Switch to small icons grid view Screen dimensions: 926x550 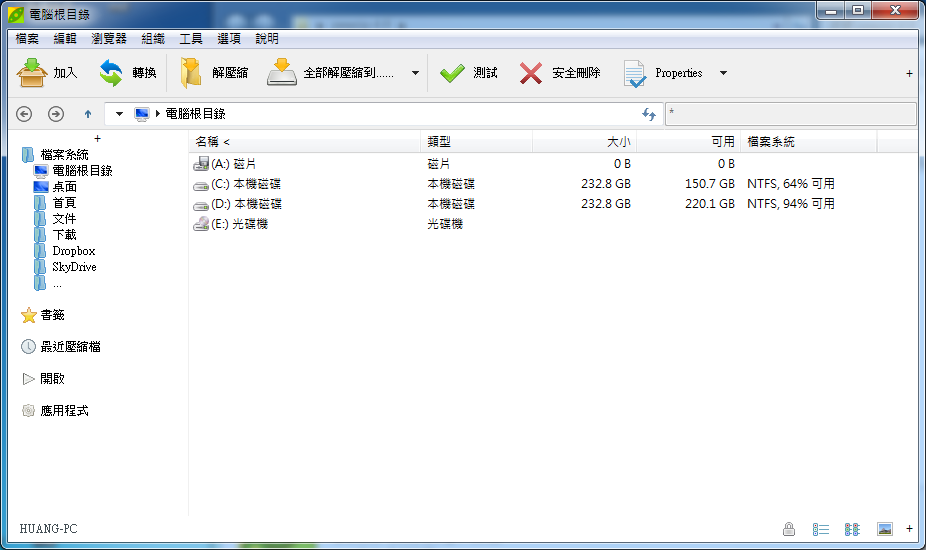tap(852, 529)
